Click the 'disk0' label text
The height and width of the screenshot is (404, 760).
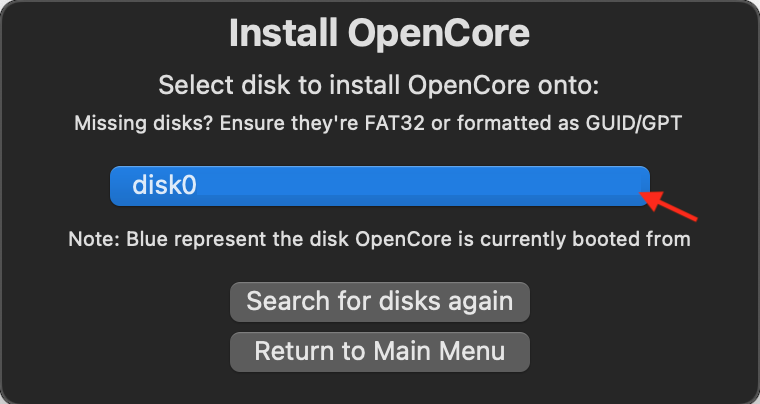coord(163,186)
